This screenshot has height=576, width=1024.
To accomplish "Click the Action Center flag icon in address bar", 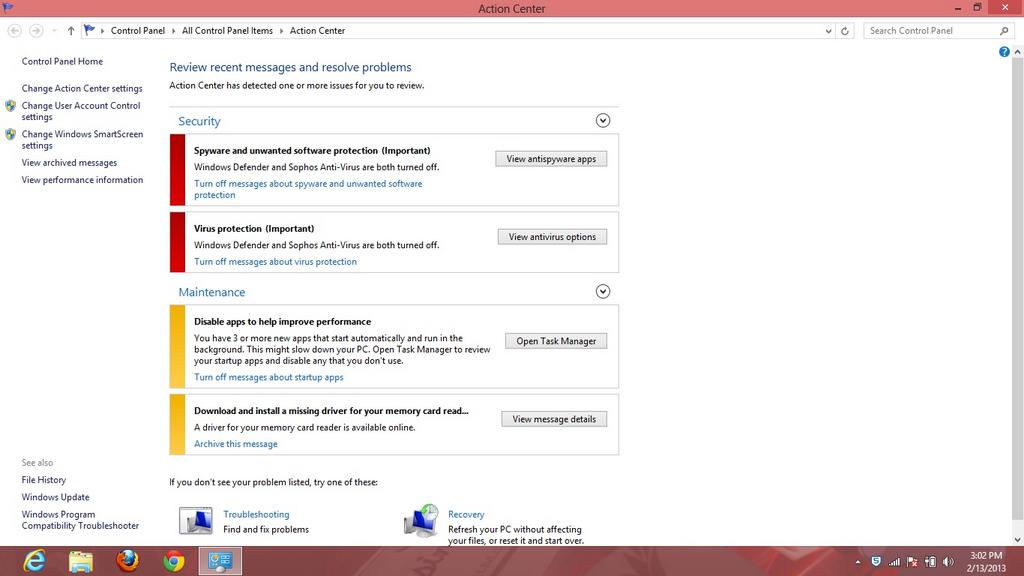I will (89, 30).
